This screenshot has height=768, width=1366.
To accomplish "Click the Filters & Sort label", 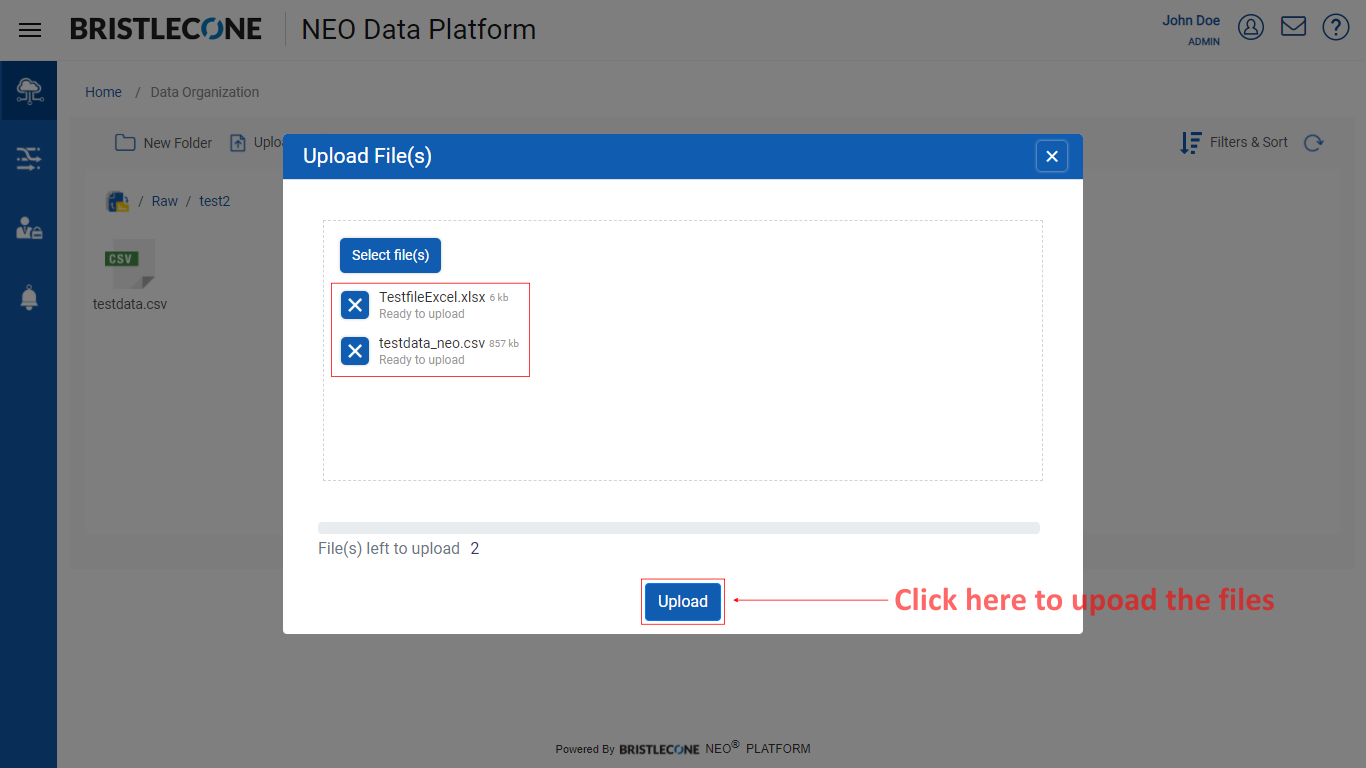I will pyautogui.click(x=1249, y=142).
